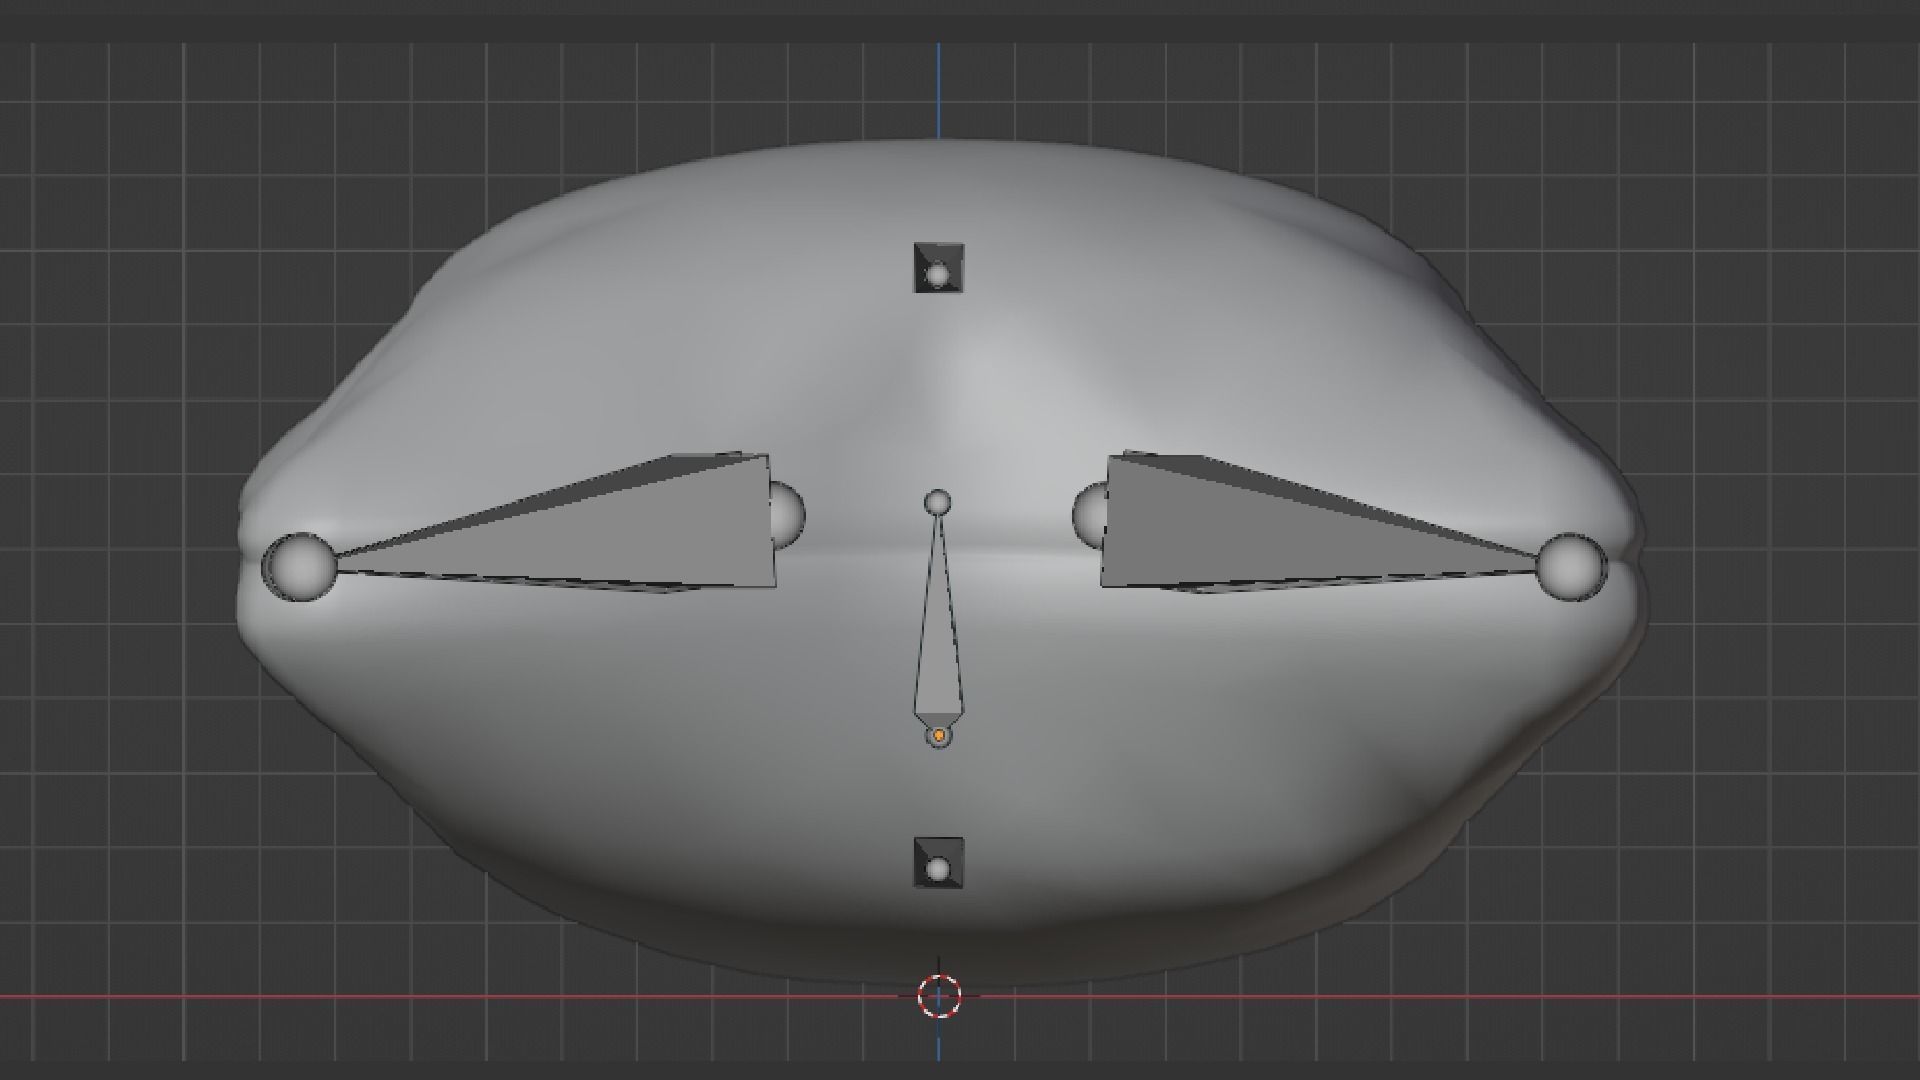This screenshot has width=1920, height=1080.
Task: Click the orange origin dot at central bone base
Action: pos(939,736)
